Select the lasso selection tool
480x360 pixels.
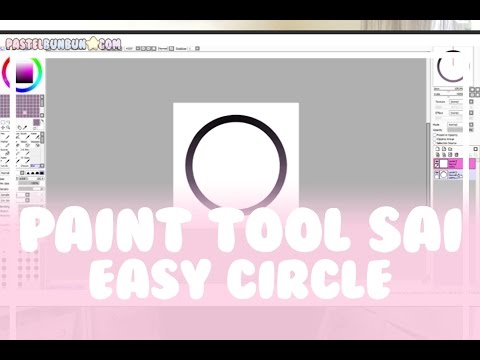[x=8, y=122]
